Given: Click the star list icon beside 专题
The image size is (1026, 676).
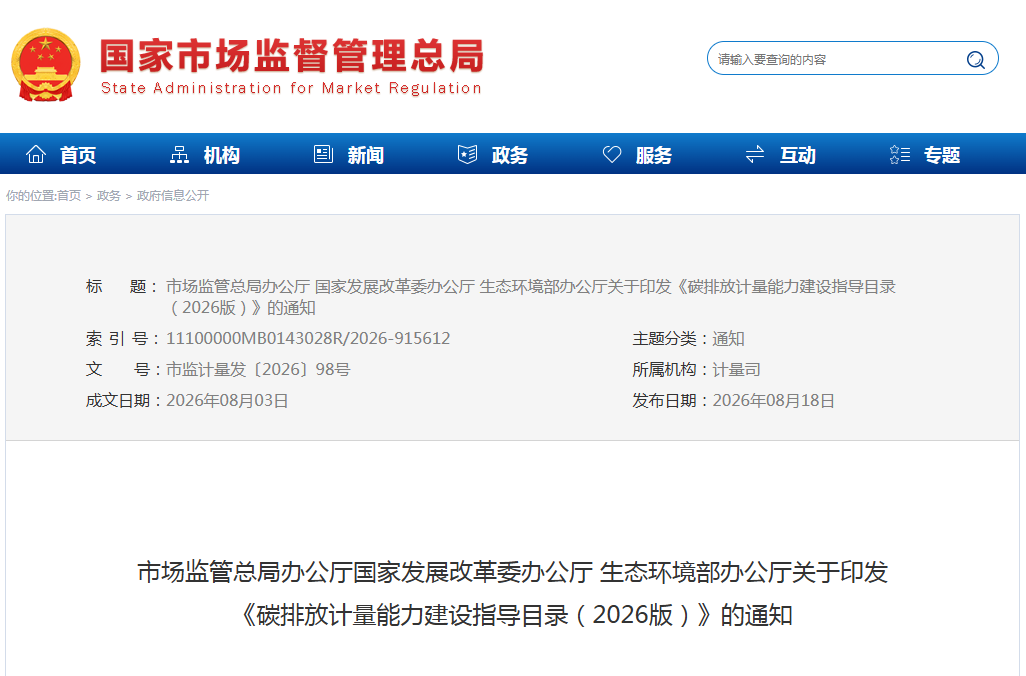Looking at the screenshot, I should [x=900, y=154].
